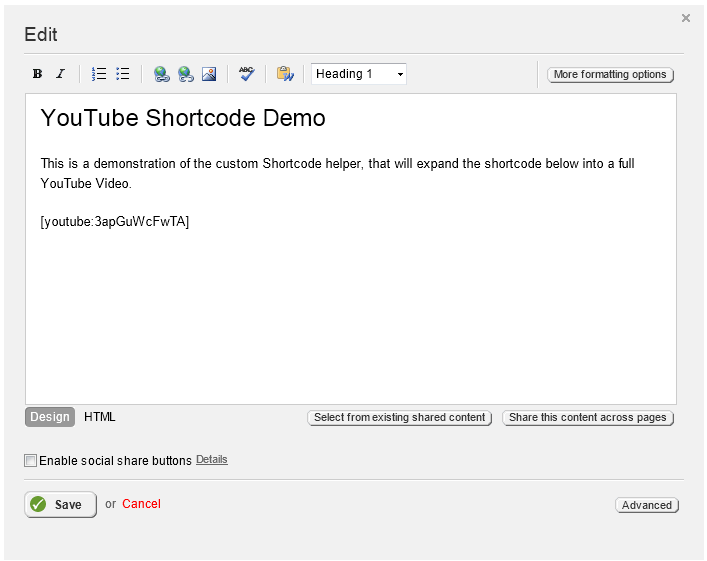Click the paste from Word icon
The height and width of the screenshot is (561, 707).
285,74
